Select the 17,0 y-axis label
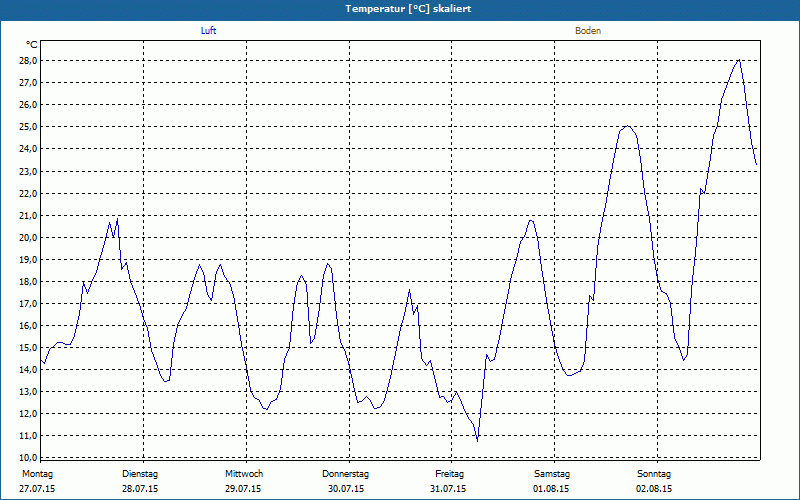This screenshot has height=500, width=800. 28,304
